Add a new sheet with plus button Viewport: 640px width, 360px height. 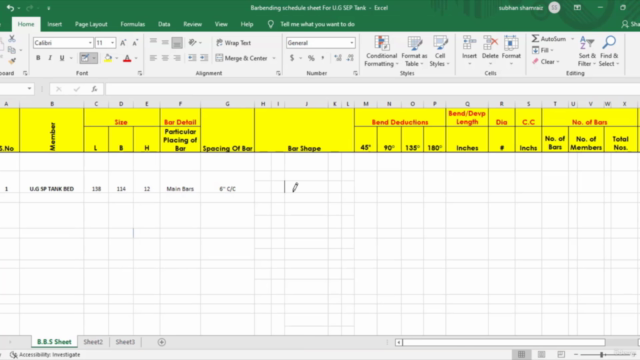(162, 342)
